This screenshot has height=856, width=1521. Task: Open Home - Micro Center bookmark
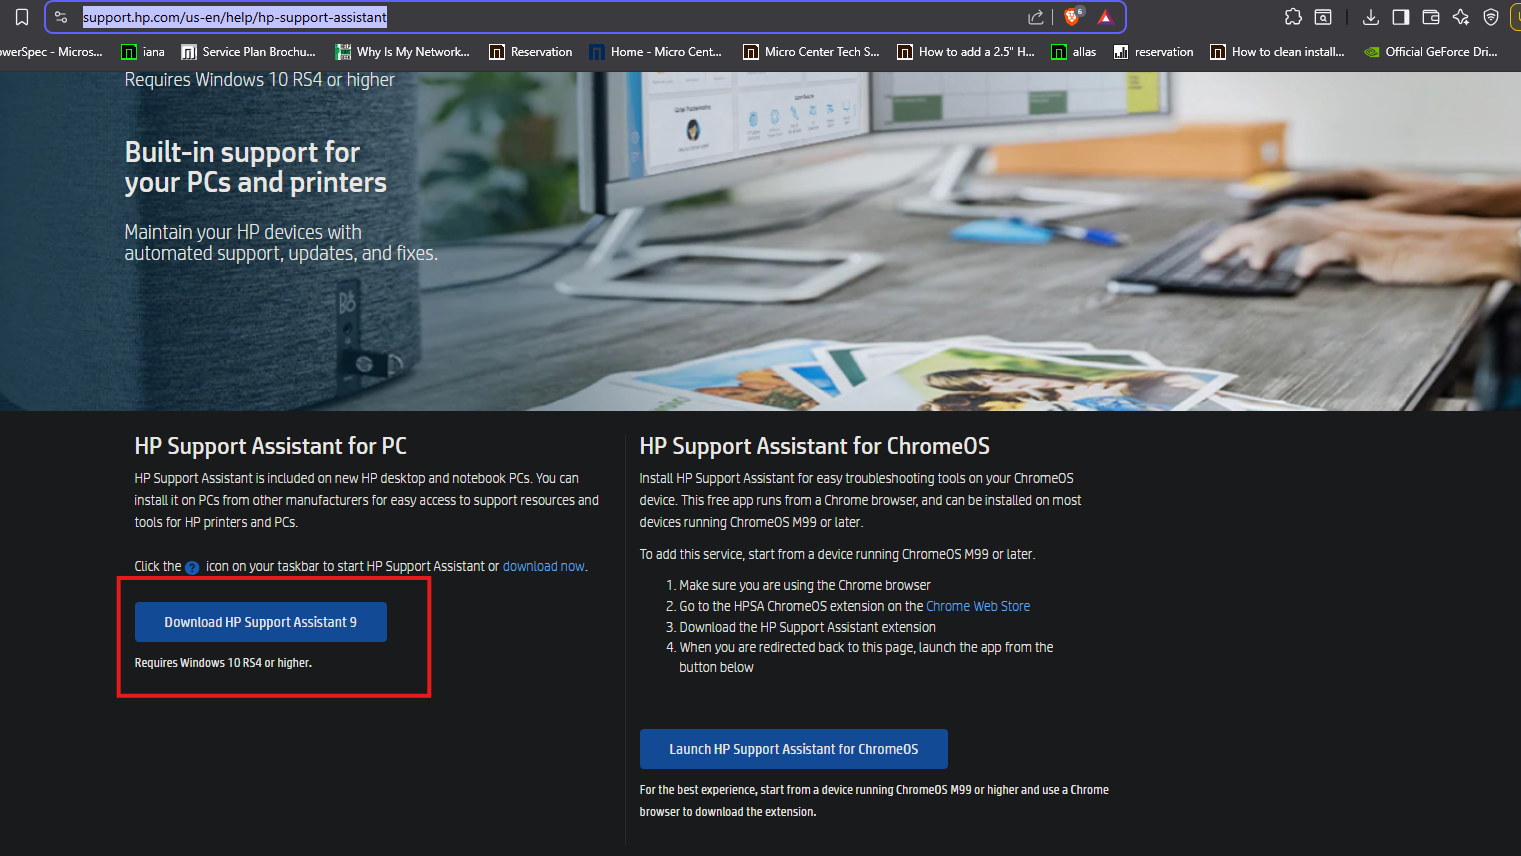656,52
